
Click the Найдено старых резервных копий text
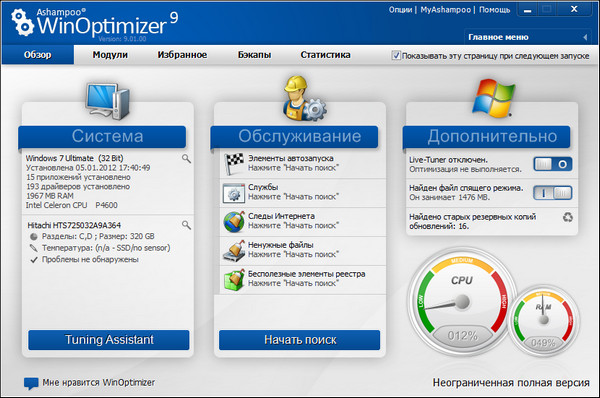click(x=473, y=222)
